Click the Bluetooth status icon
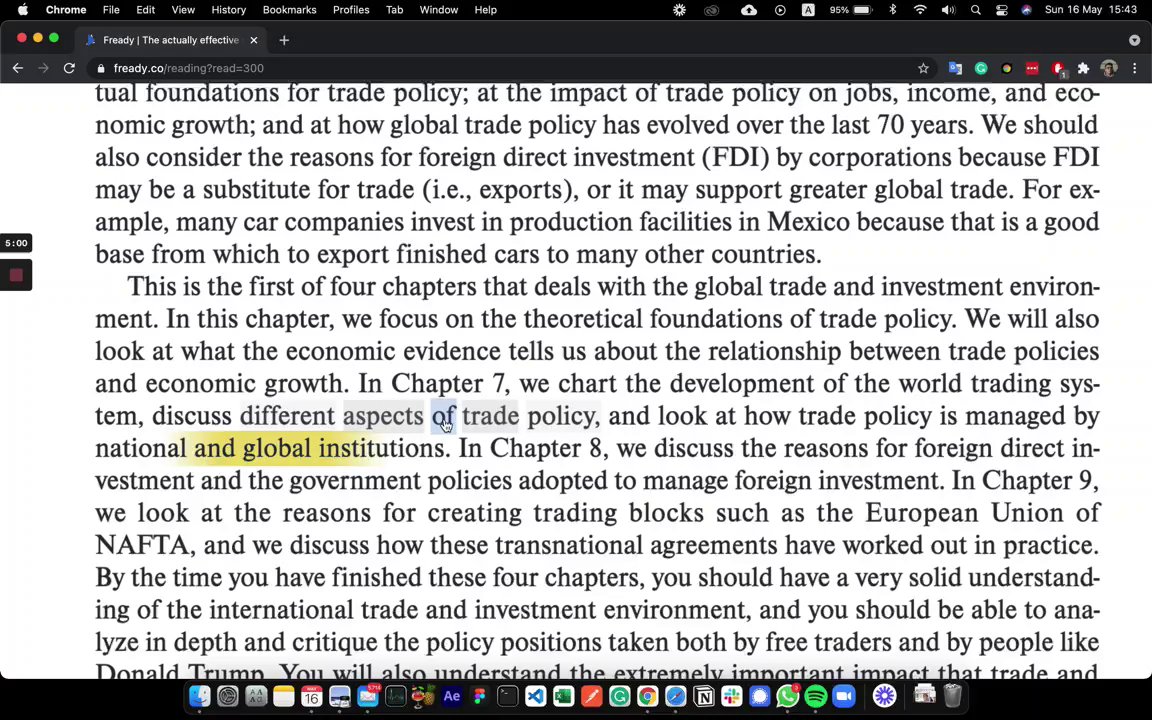This screenshot has width=1152, height=720. coord(893,10)
